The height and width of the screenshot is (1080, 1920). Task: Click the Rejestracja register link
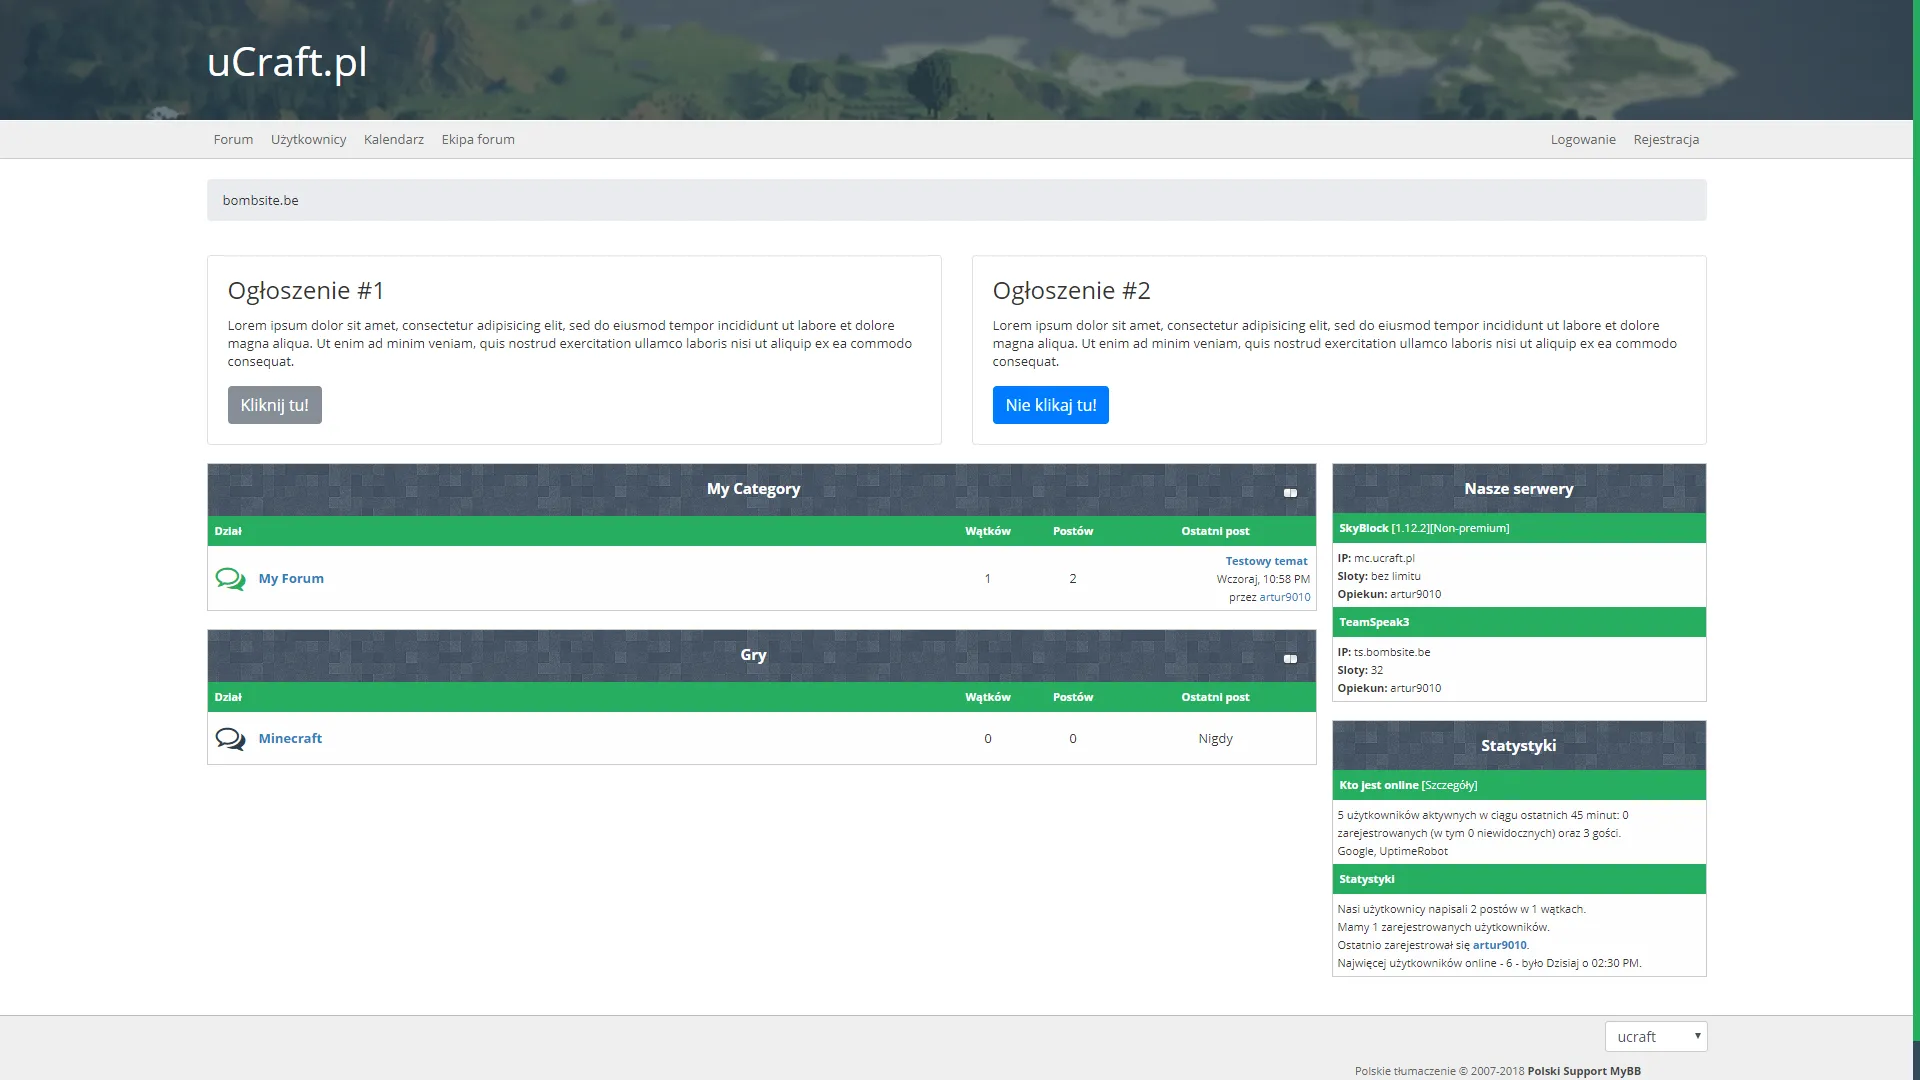[x=1666, y=140]
